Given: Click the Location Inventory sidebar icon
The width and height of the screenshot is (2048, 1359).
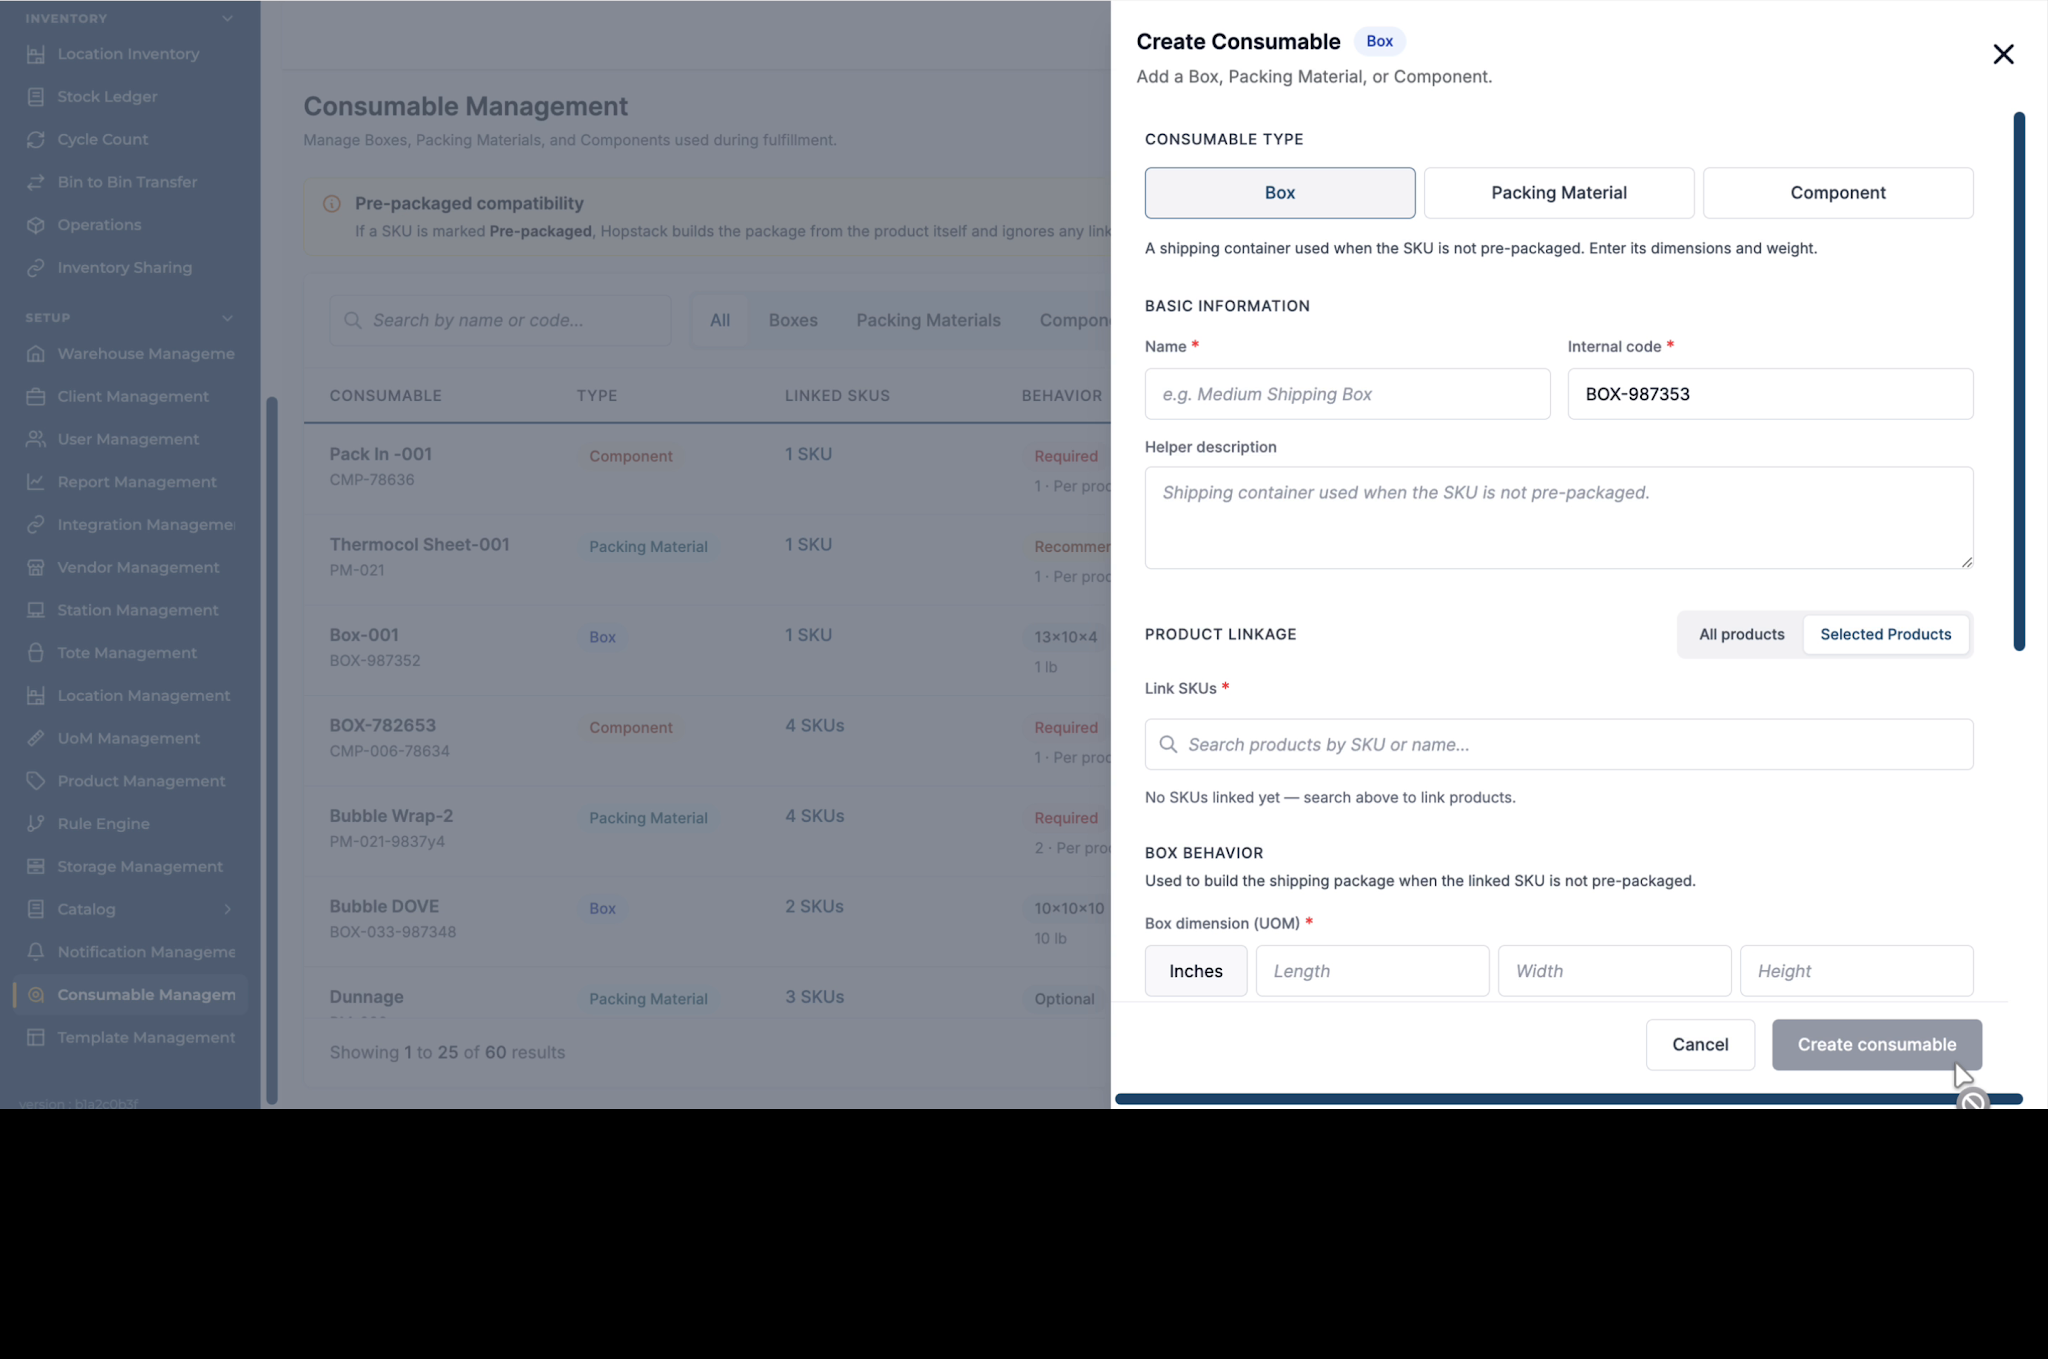Looking at the screenshot, I should coord(36,54).
